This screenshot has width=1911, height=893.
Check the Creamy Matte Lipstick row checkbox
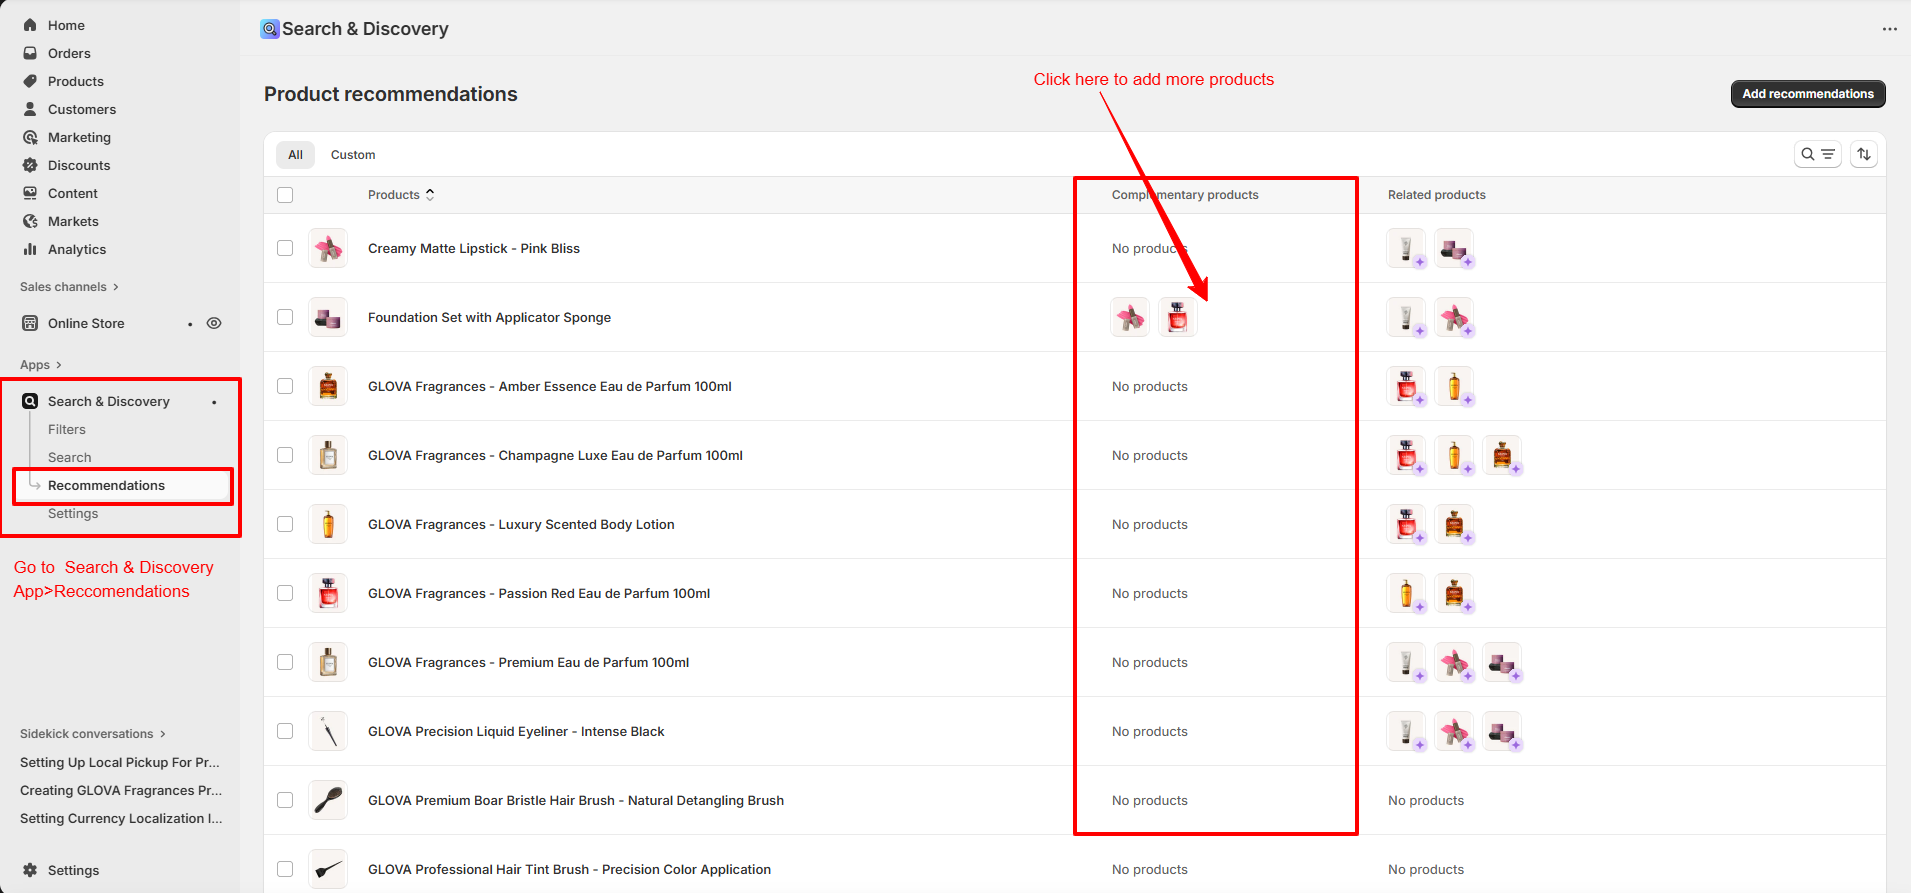tap(285, 248)
